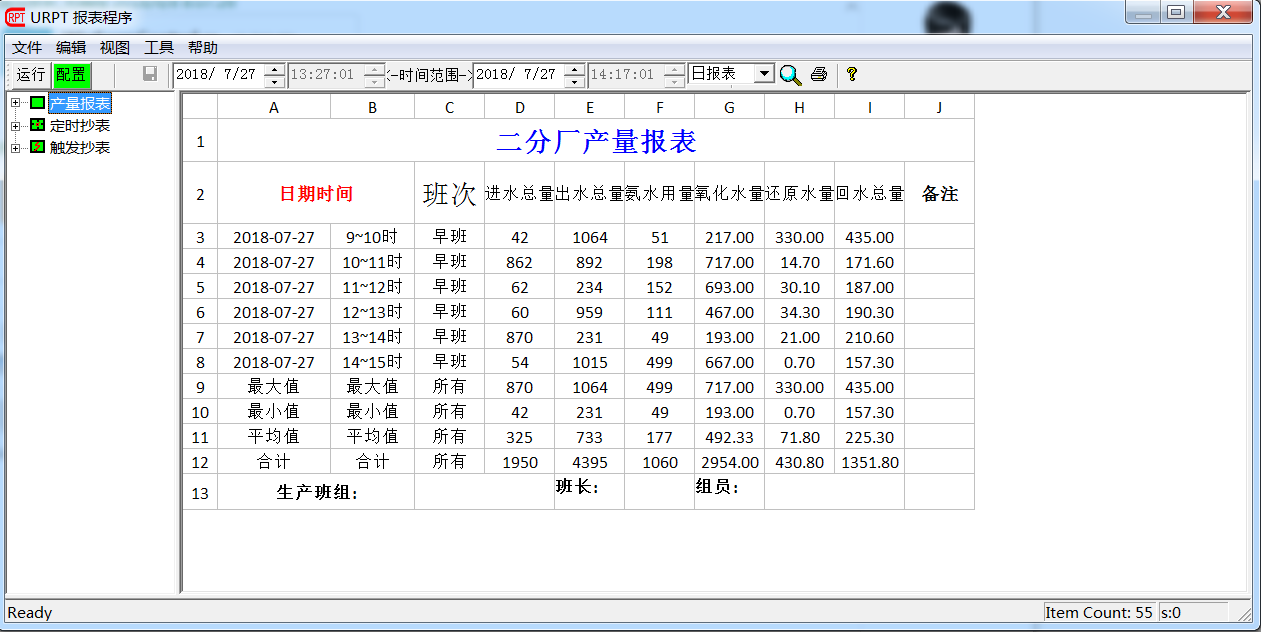Viewport: 1261px width, 632px height.
Task: Click the yellow question mark help icon
Action: pyautogui.click(x=852, y=74)
